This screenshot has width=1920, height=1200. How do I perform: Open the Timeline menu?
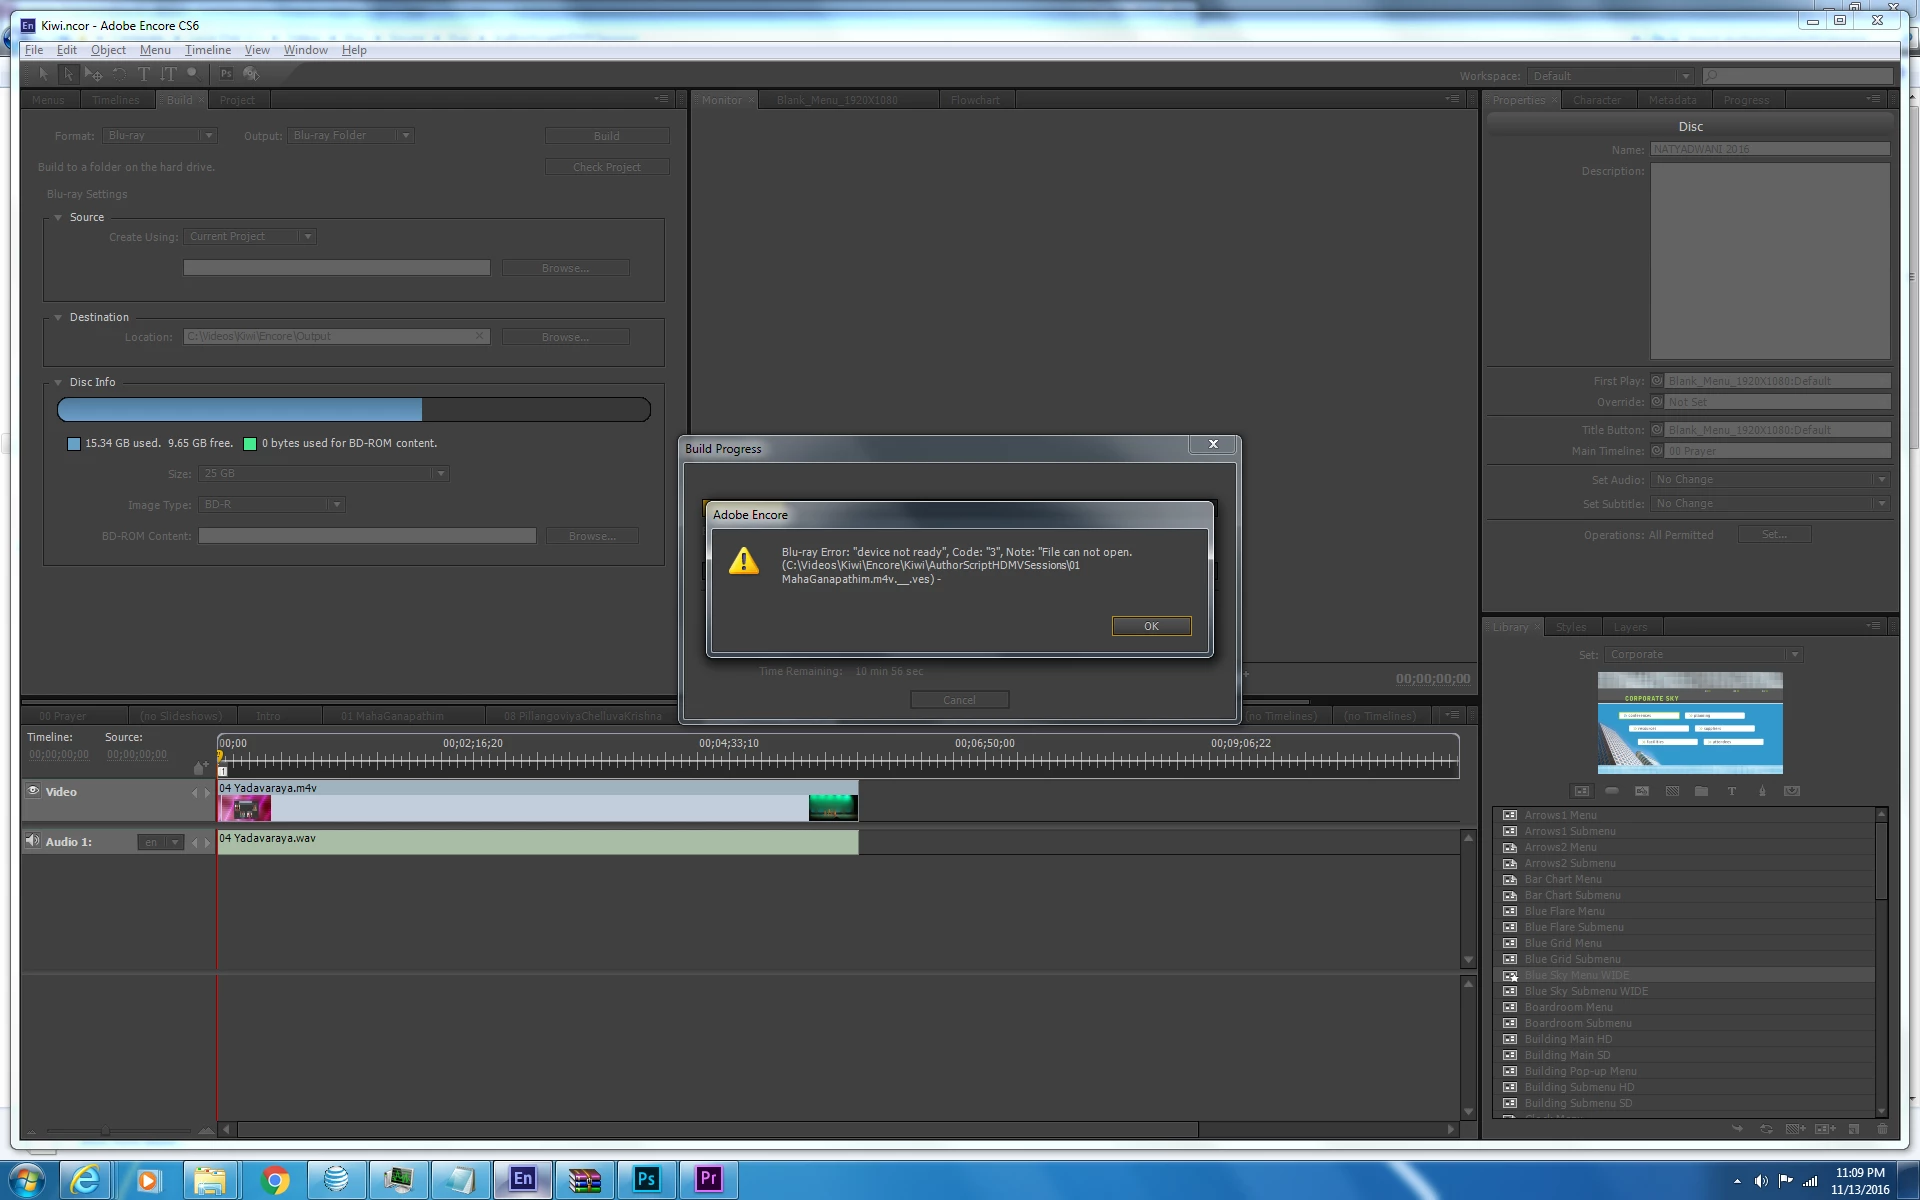click(x=207, y=50)
